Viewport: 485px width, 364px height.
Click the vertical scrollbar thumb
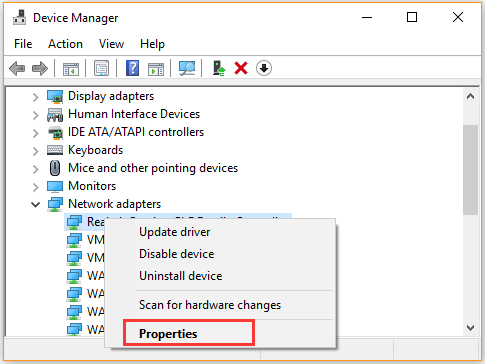tap(470, 170)
